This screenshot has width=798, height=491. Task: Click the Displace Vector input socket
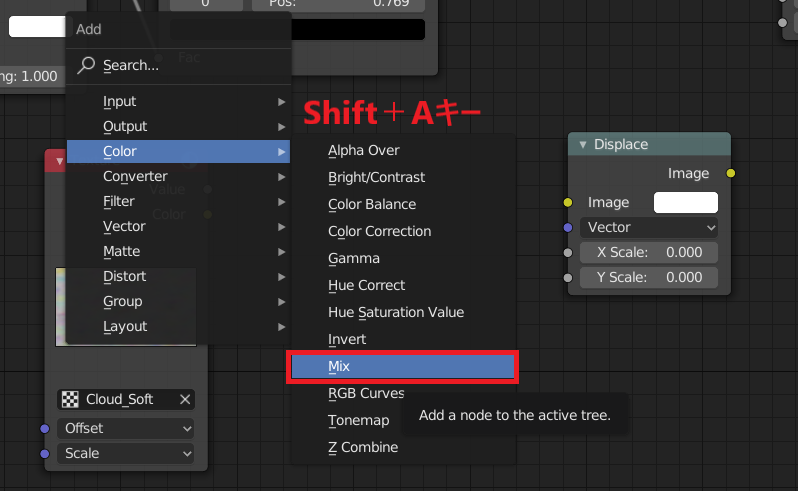click(x=568, y=227)
